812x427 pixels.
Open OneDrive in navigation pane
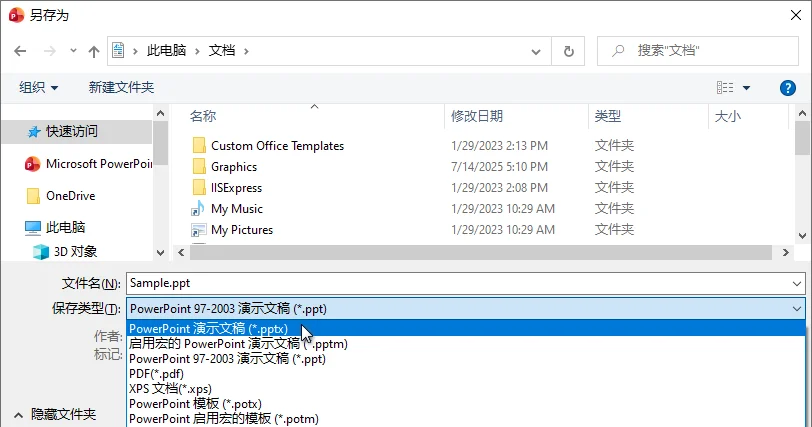[70, 196]
